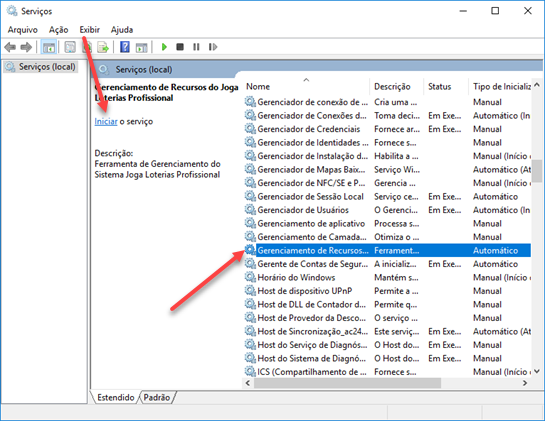Click the Iniciar service link

point(106,122)
